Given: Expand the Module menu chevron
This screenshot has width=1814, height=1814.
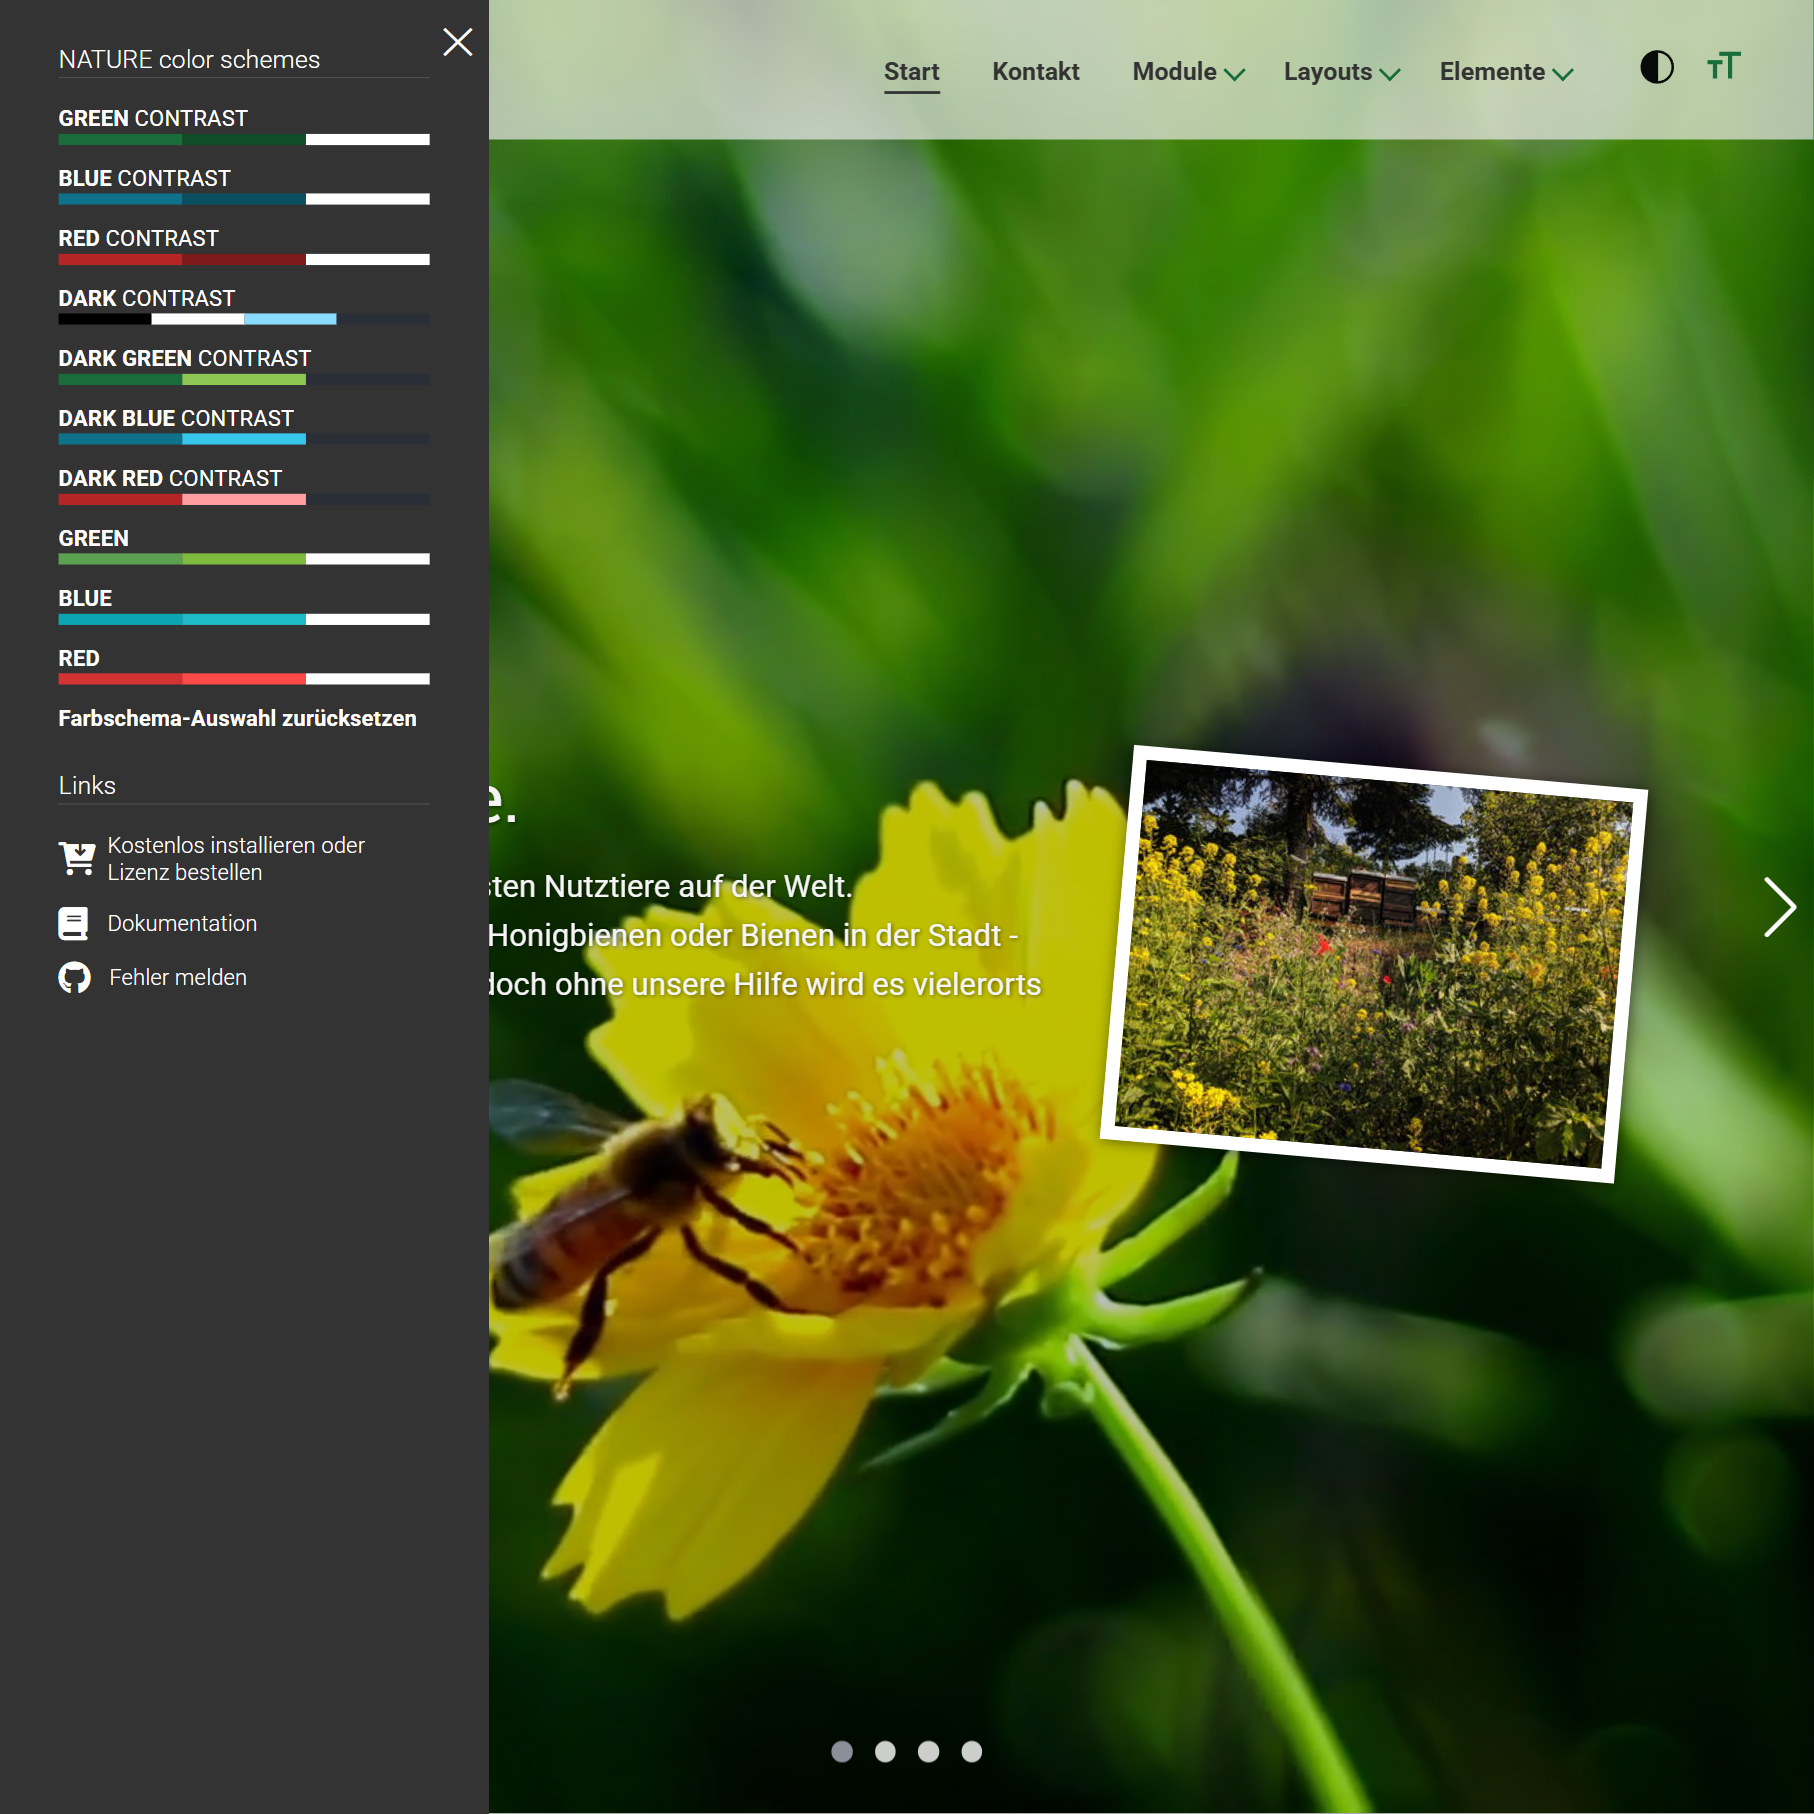Looking at the screenshot, I should 1234,74.
